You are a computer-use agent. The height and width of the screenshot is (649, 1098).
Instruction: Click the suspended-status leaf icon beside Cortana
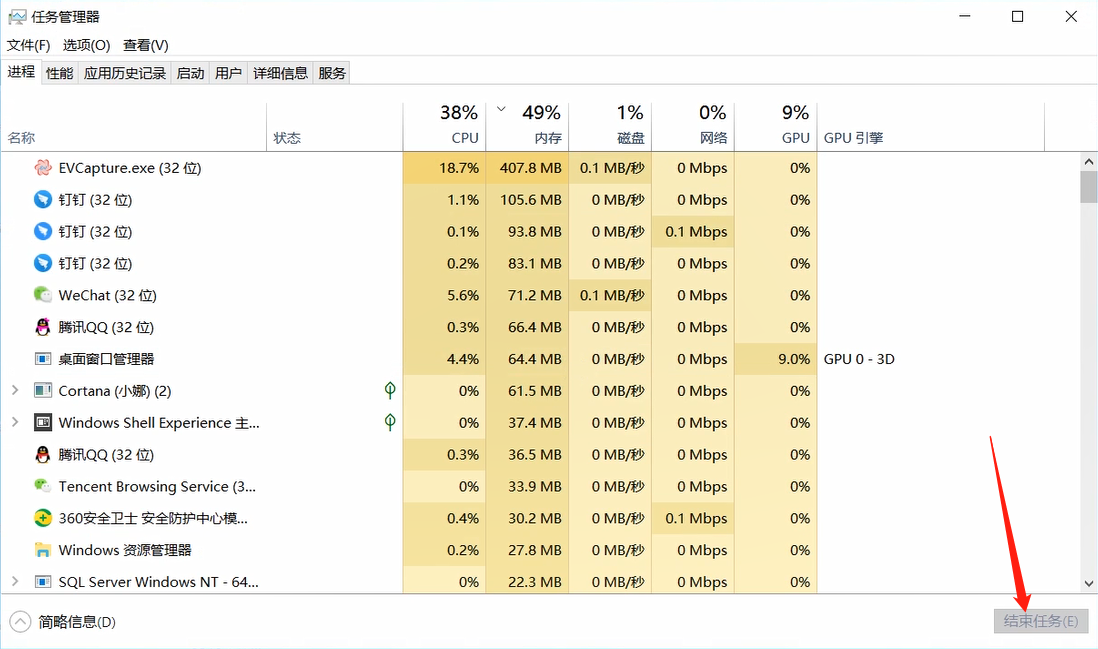pyautogui.click(x=389, y=390)
